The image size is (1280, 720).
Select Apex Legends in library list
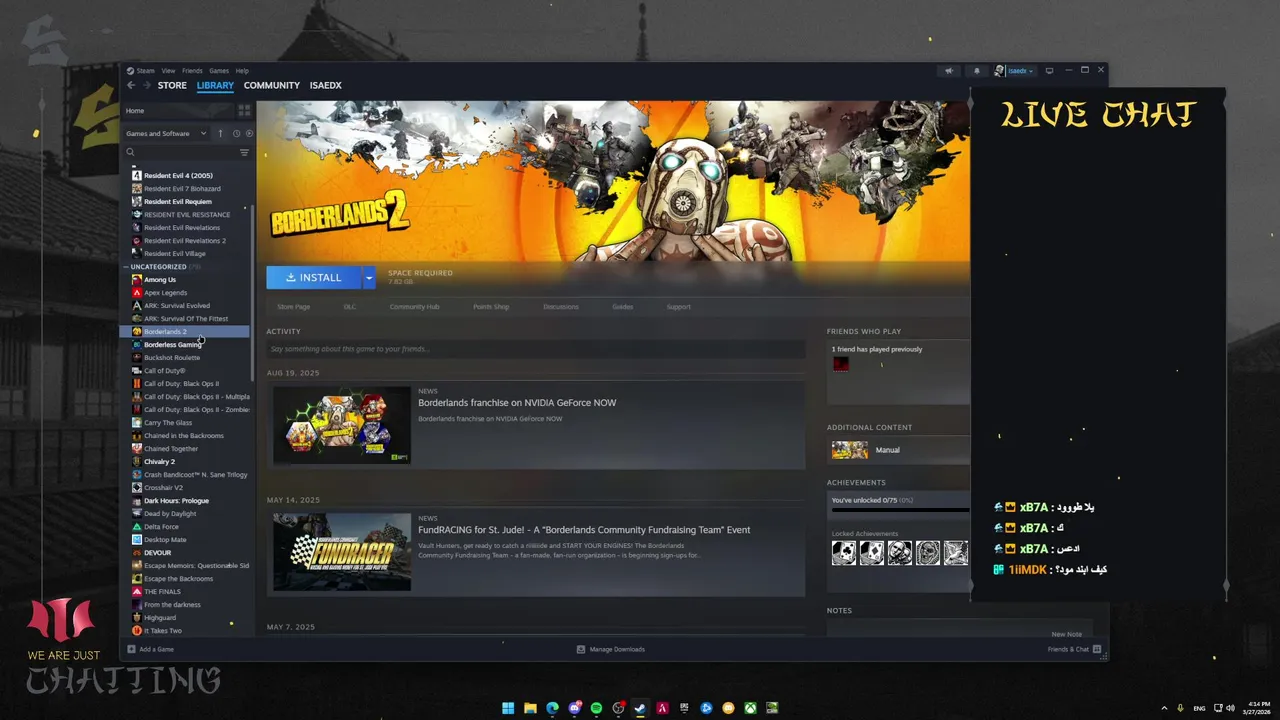(x=165, y=293)
